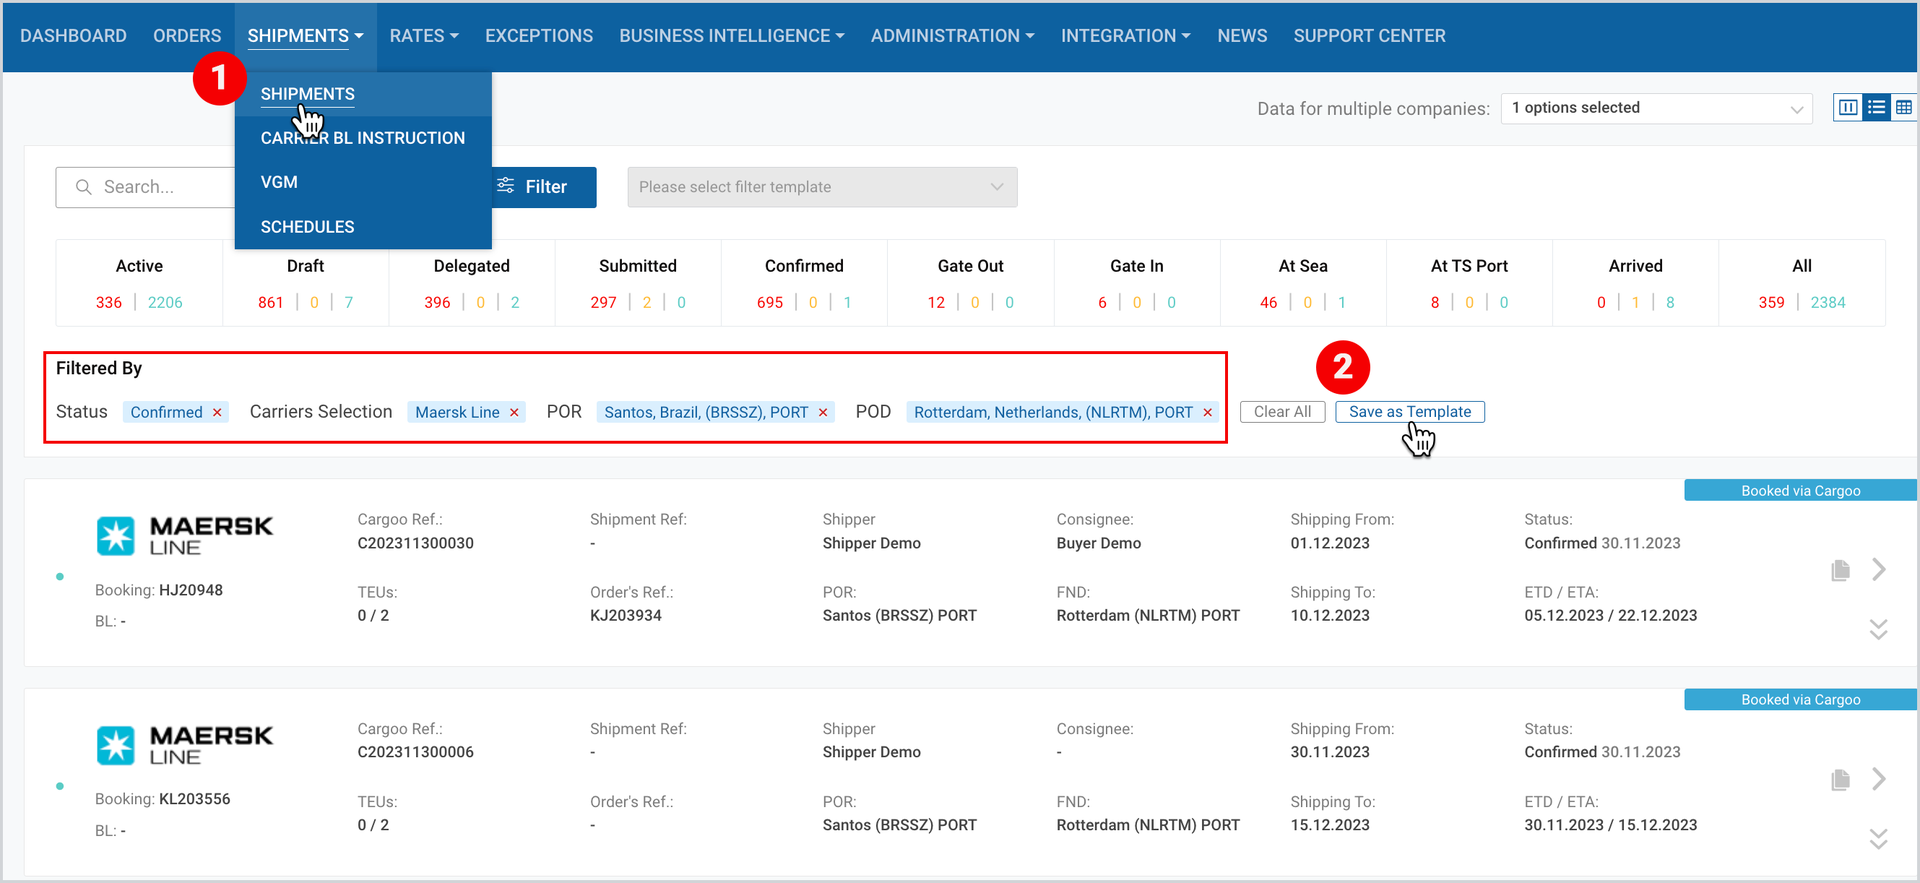Screen dimensions: 1920x883
Task: Click the Maersk Line logo for booking HJ20948
Action: click(x=185, y=536)
